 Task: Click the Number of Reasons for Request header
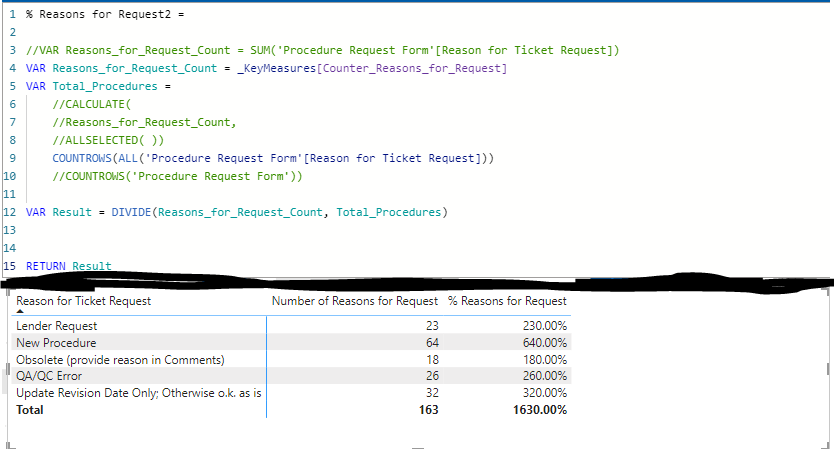(x=355, y=301)
